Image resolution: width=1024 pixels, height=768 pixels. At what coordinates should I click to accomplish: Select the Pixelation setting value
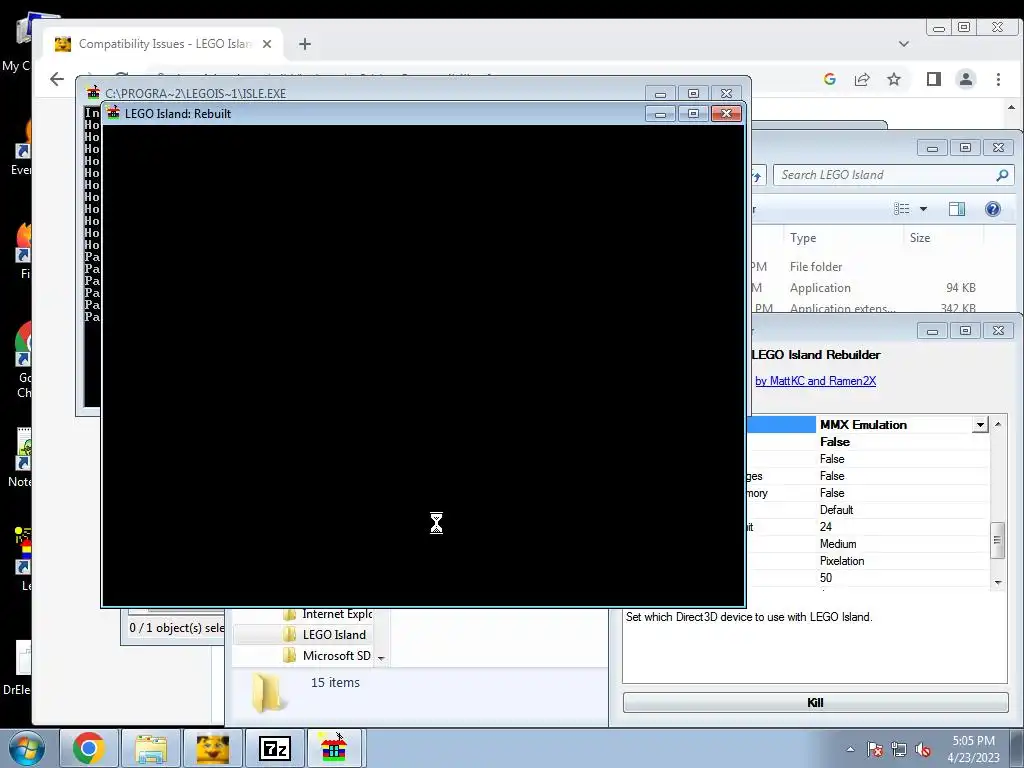(842, 561)
